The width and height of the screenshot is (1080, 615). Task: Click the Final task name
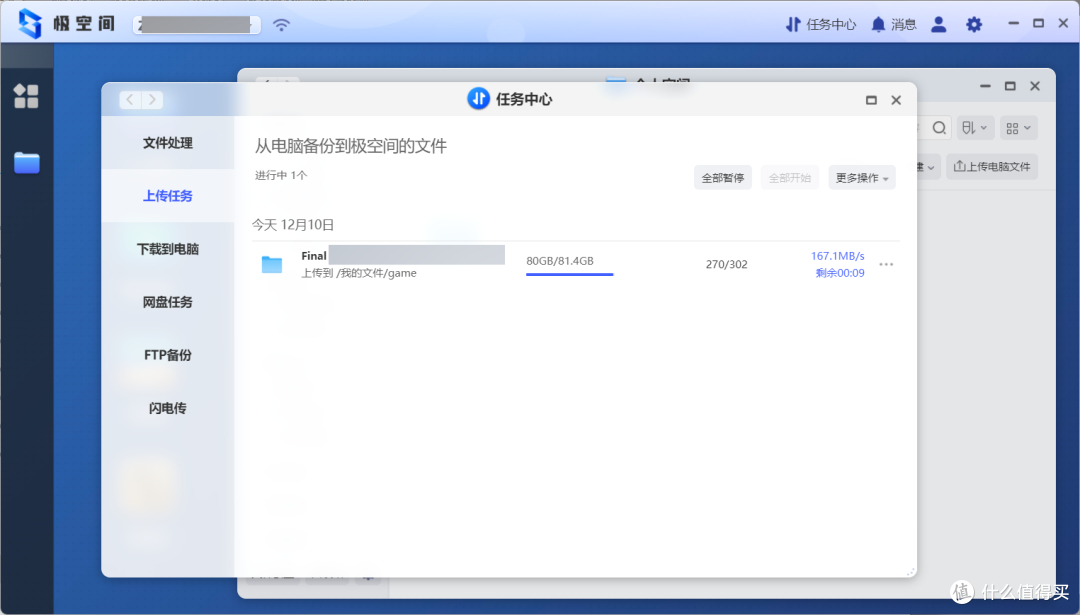(313, 256)
